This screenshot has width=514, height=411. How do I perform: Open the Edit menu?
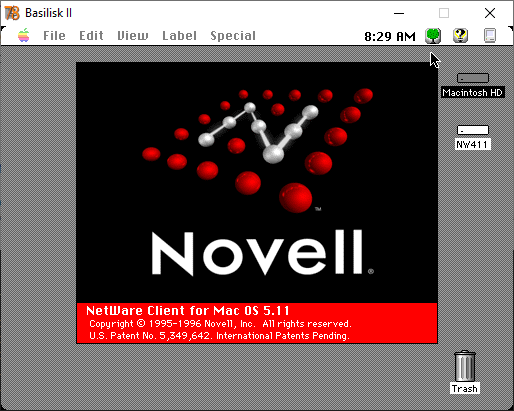coord(91,36)
